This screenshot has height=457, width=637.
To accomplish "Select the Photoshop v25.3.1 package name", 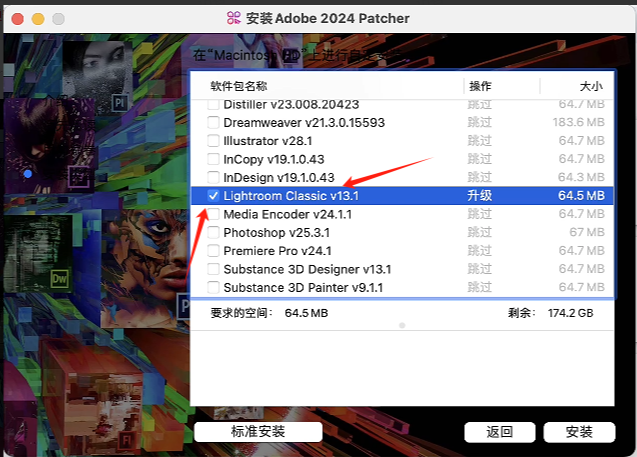I will (277, 233).
